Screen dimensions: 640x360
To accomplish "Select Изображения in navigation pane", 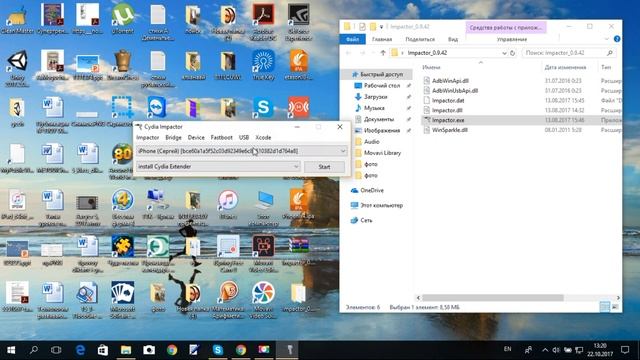I will click(382, 131).
